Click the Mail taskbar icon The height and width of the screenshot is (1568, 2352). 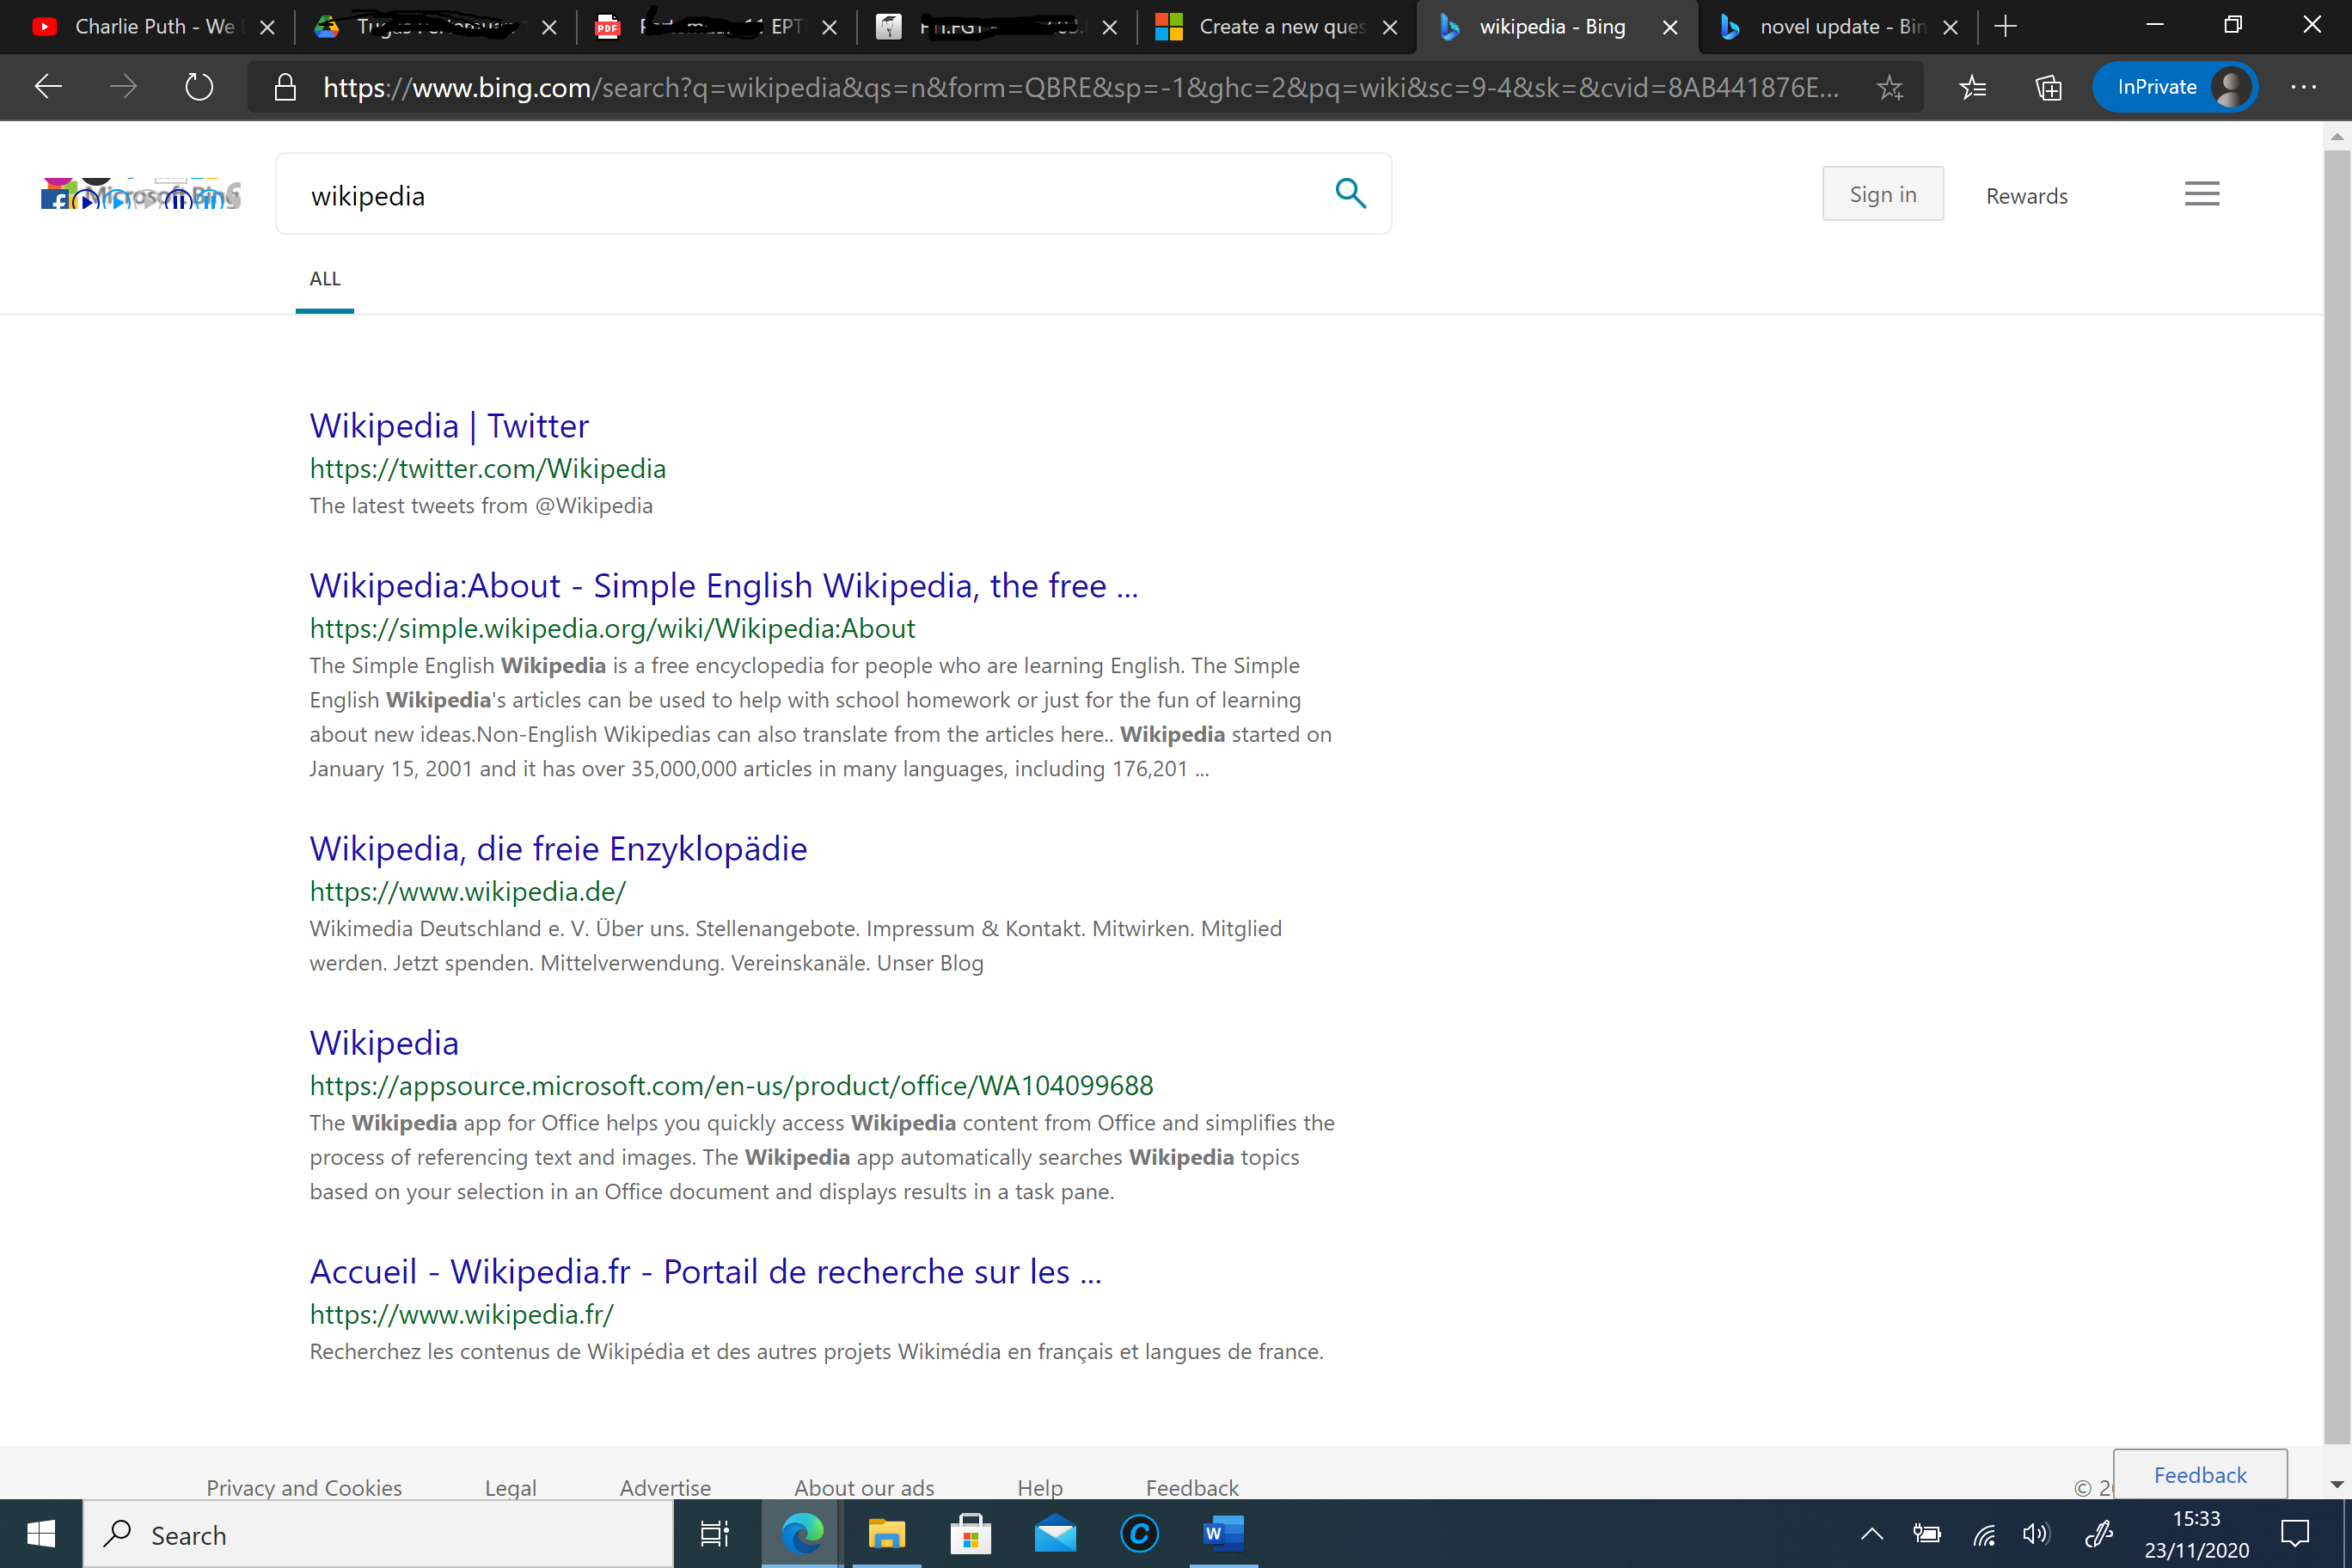pos(1057,1533)
